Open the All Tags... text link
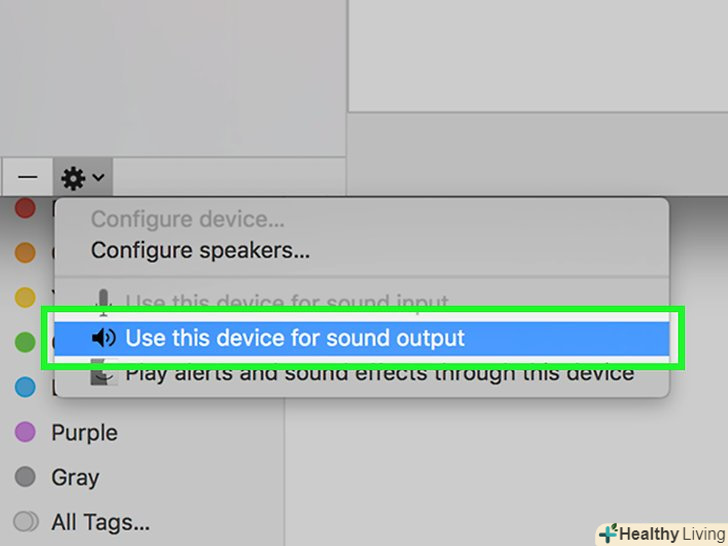Screen dimensions: 728x546 click(x=100, y=522)
